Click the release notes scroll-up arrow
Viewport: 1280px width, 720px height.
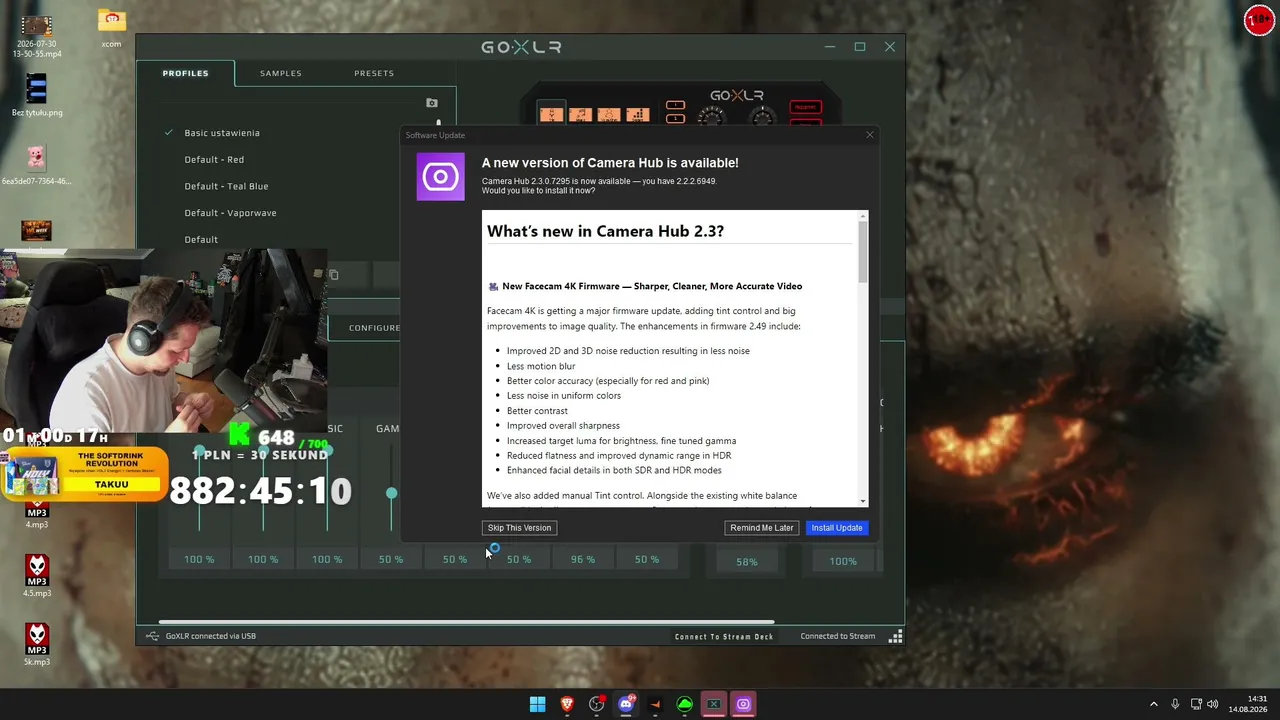(x=862, y=215)
